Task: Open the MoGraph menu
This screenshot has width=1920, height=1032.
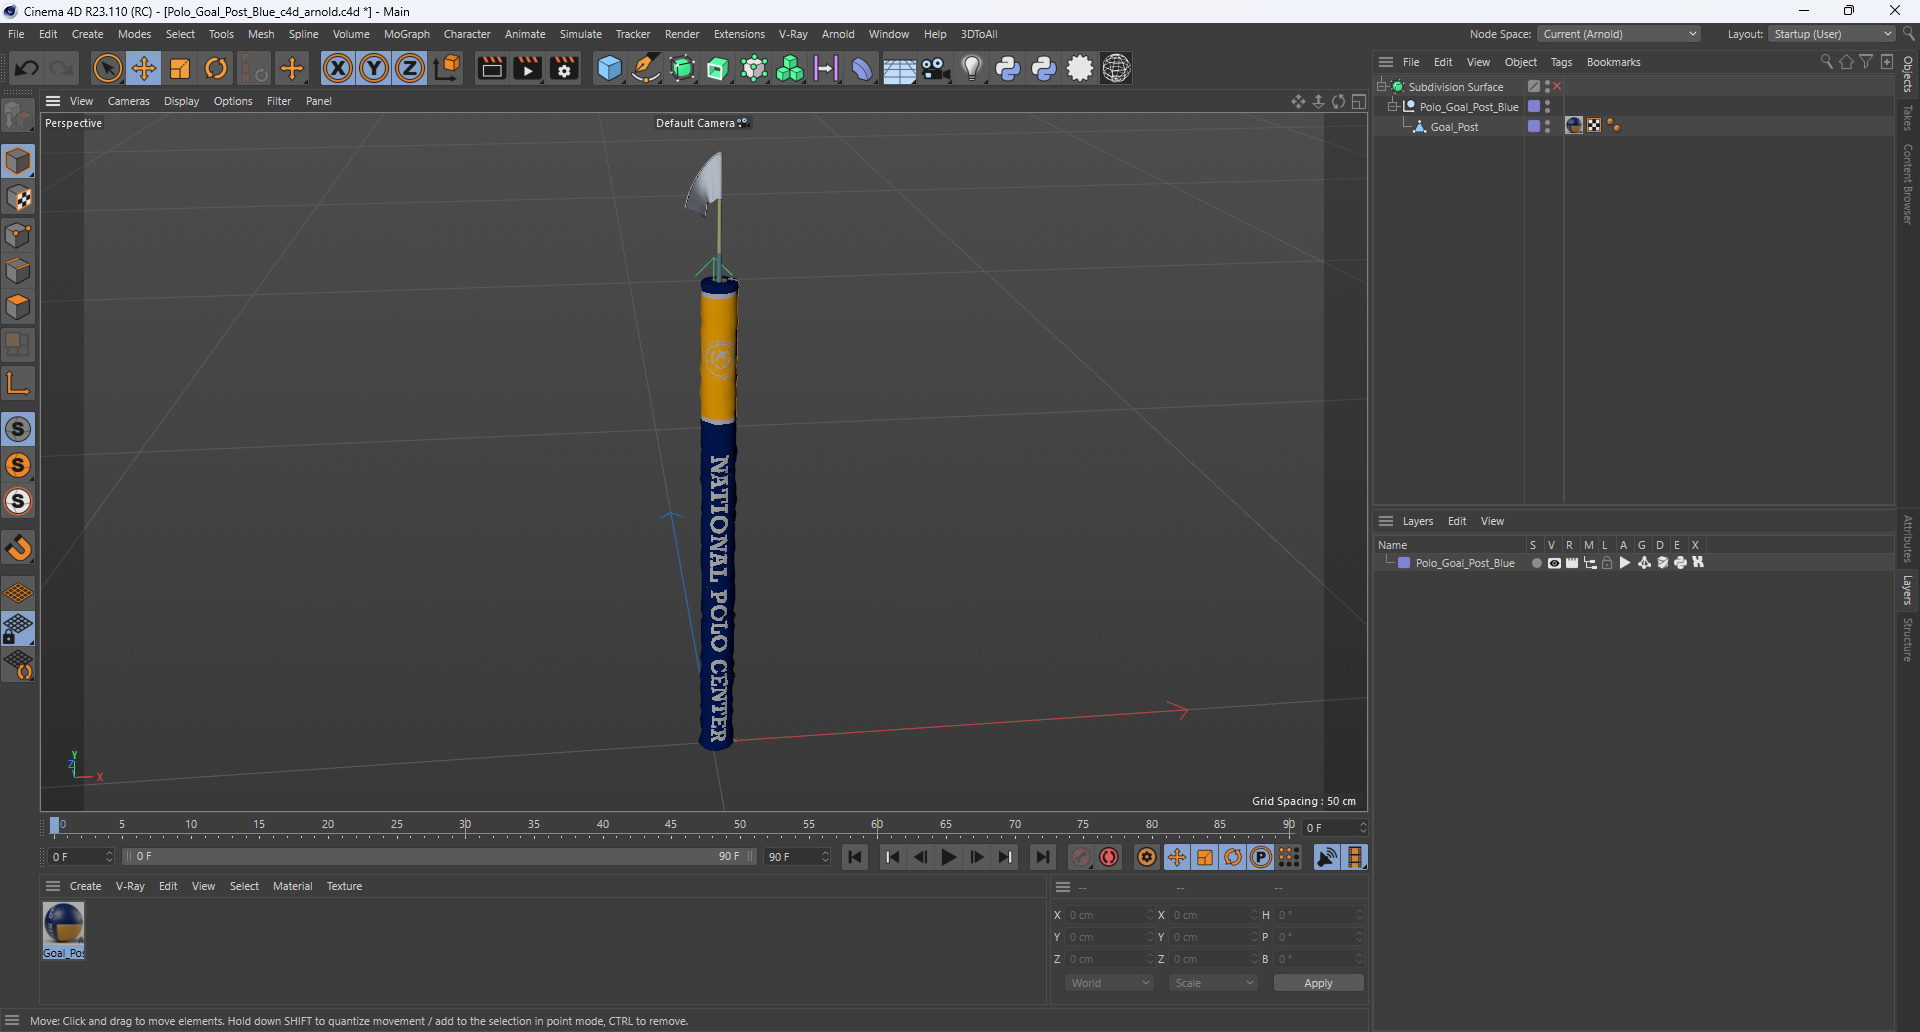Action: tap(406, 34)
